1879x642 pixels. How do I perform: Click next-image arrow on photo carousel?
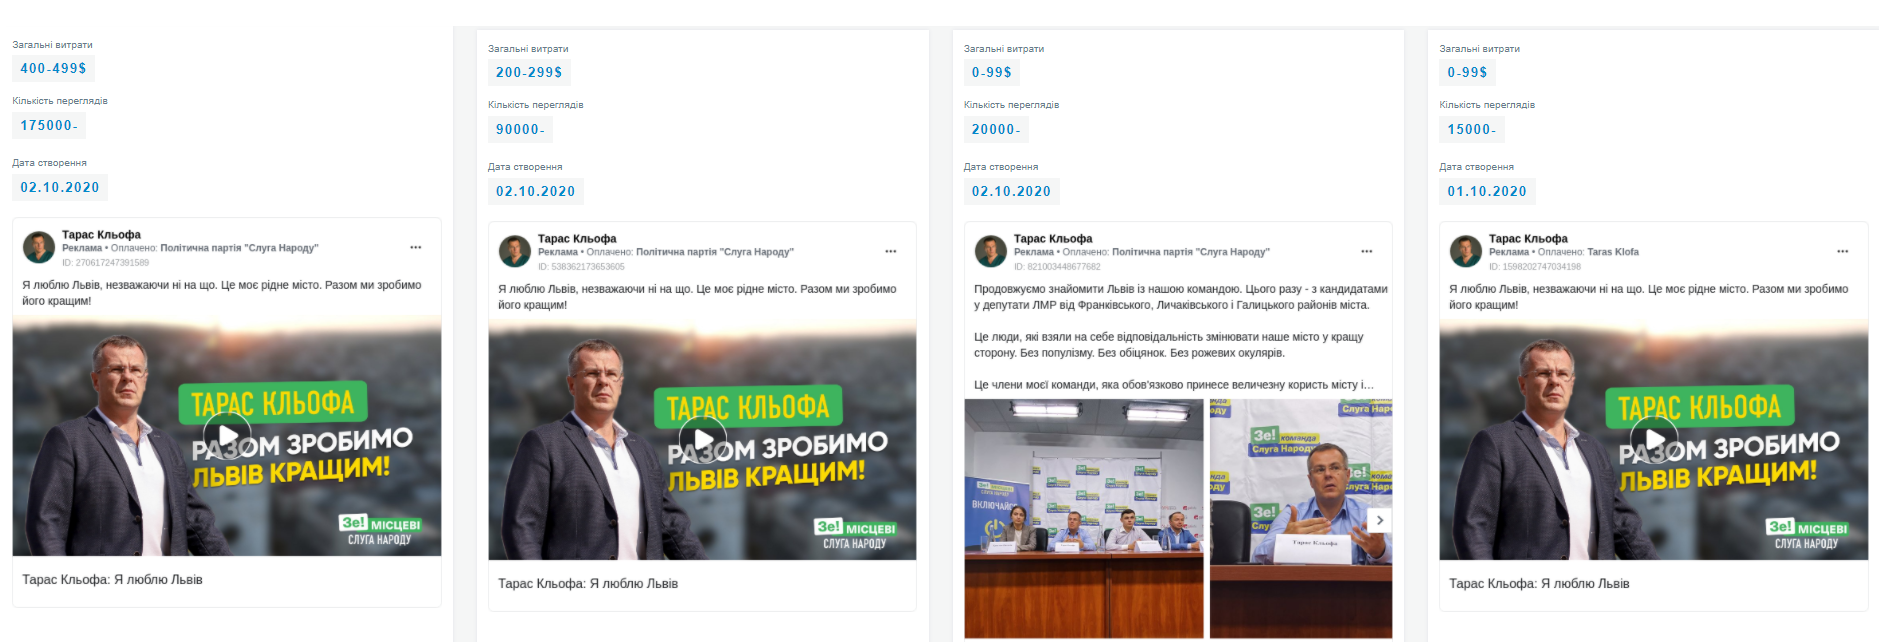1379,520
